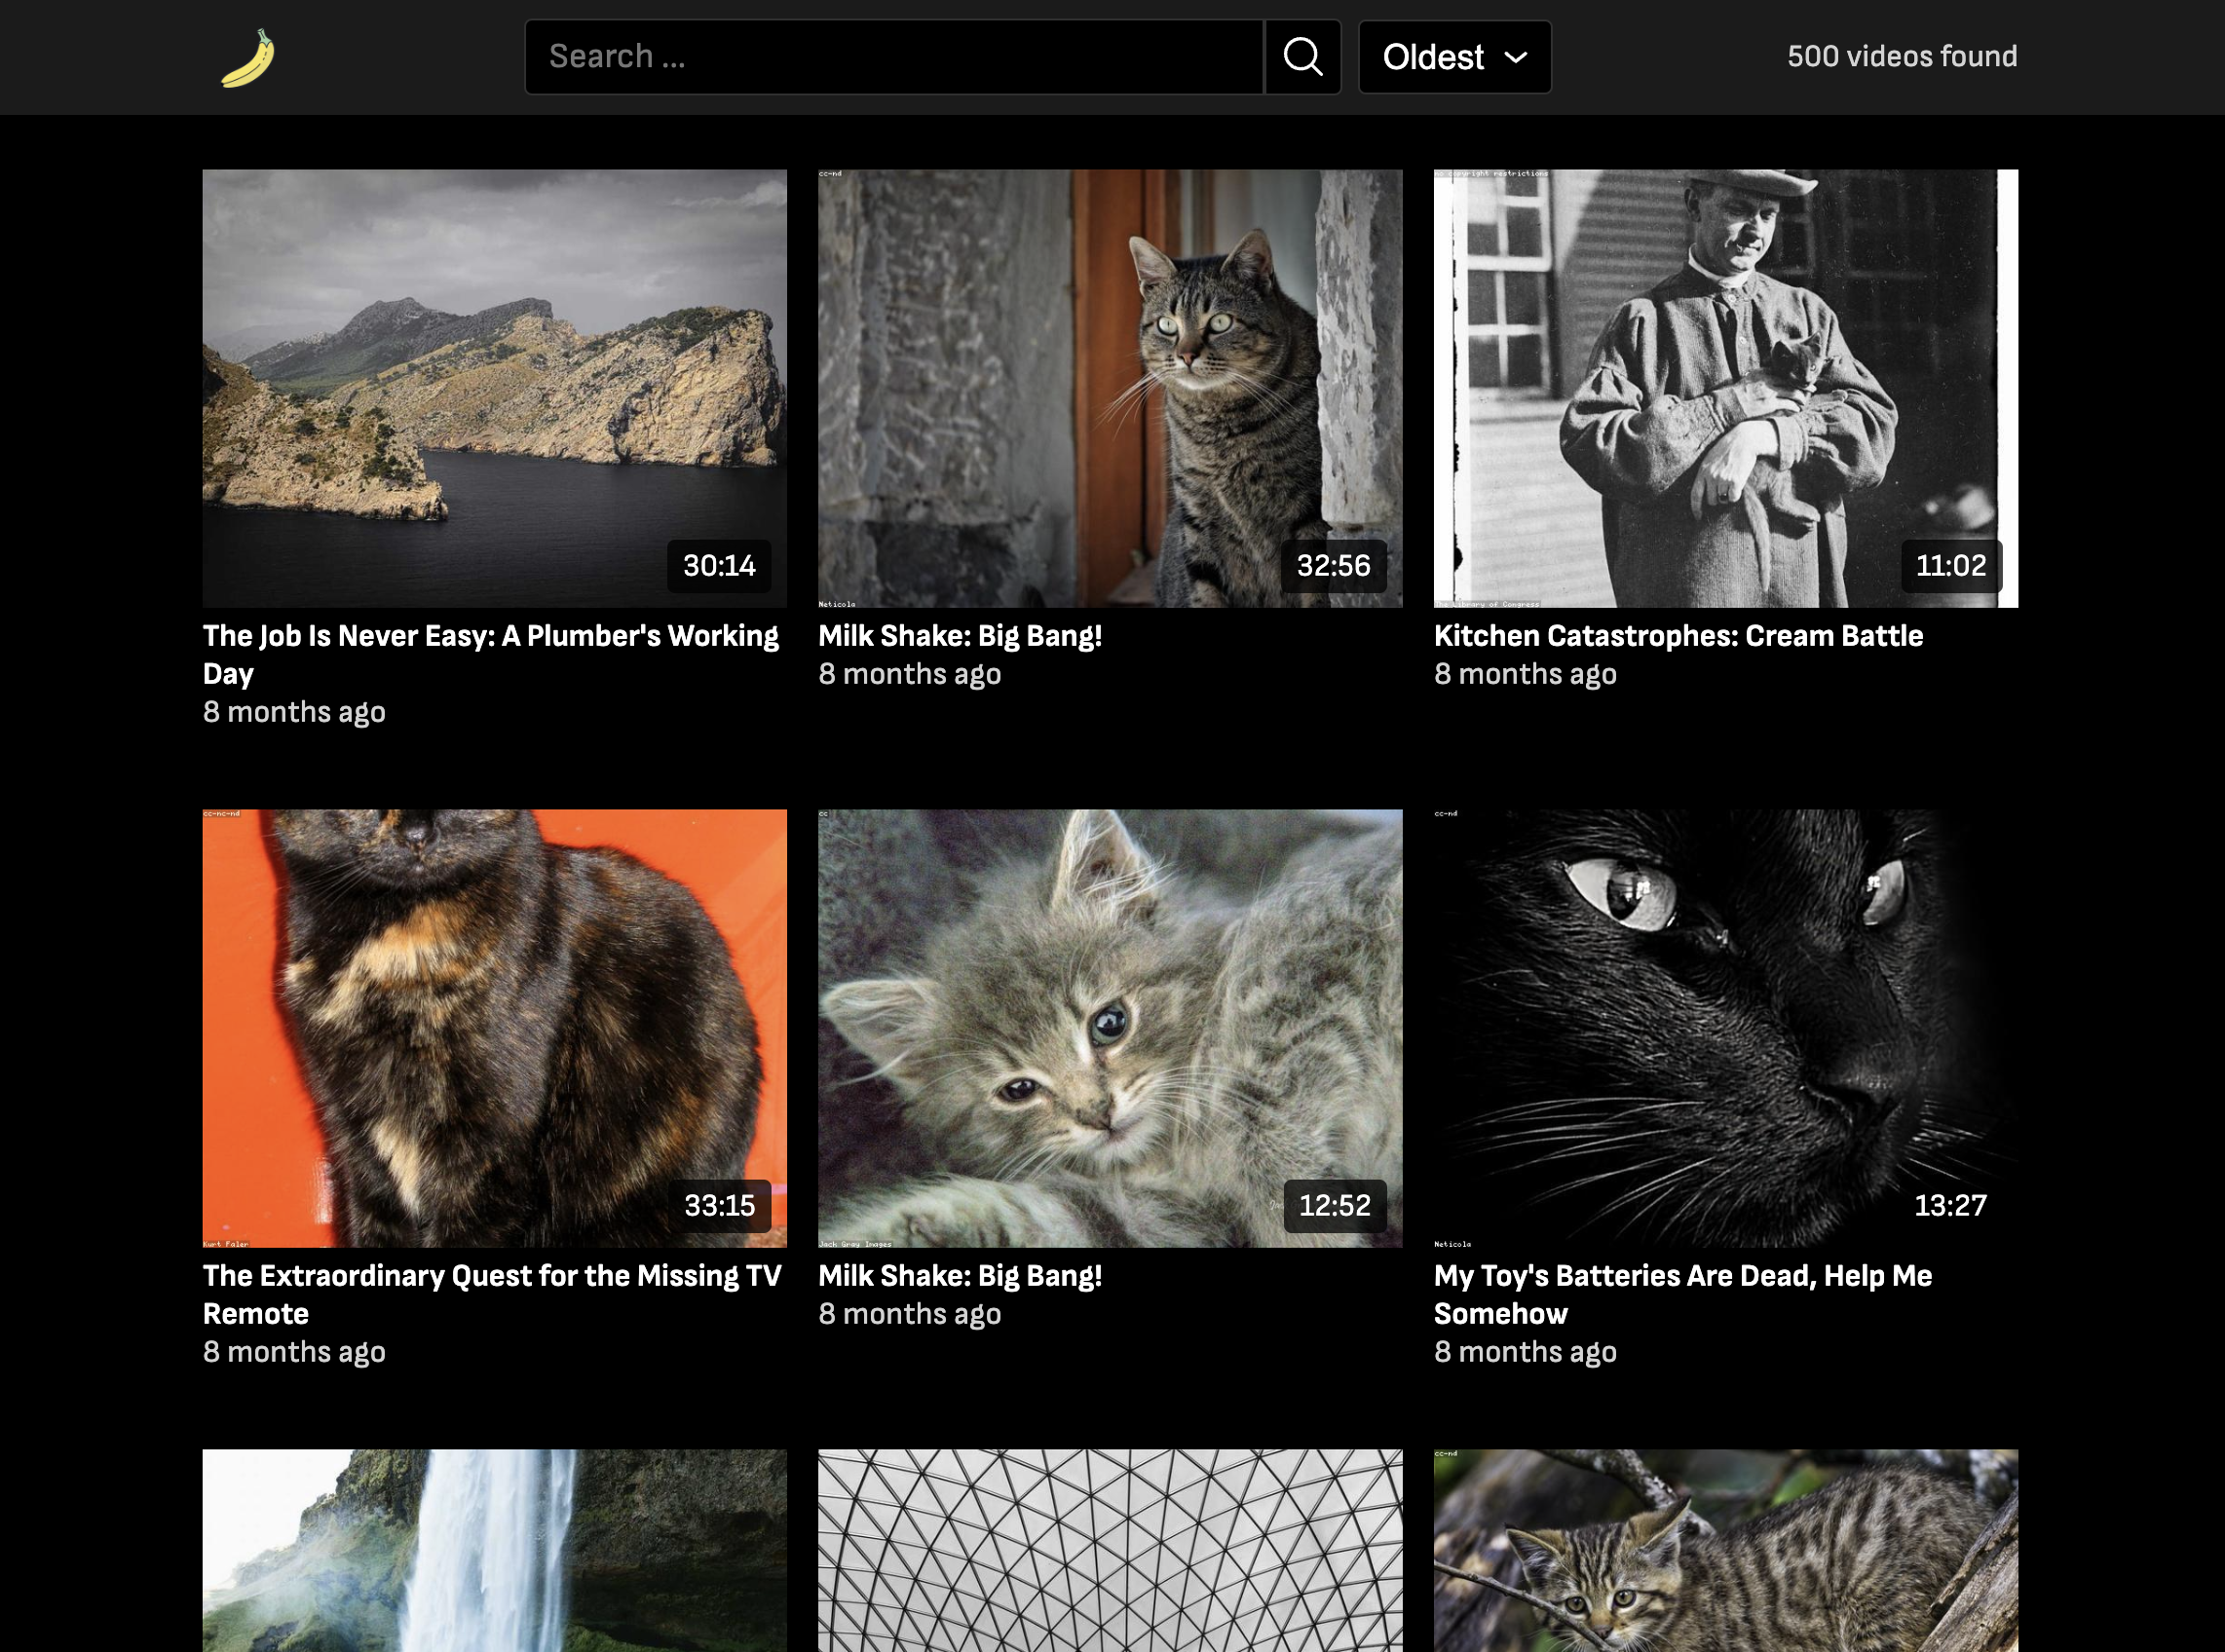Open the fluffy grey kitten thumbnail
2225x1652 pixels.
point(1109,1027)
